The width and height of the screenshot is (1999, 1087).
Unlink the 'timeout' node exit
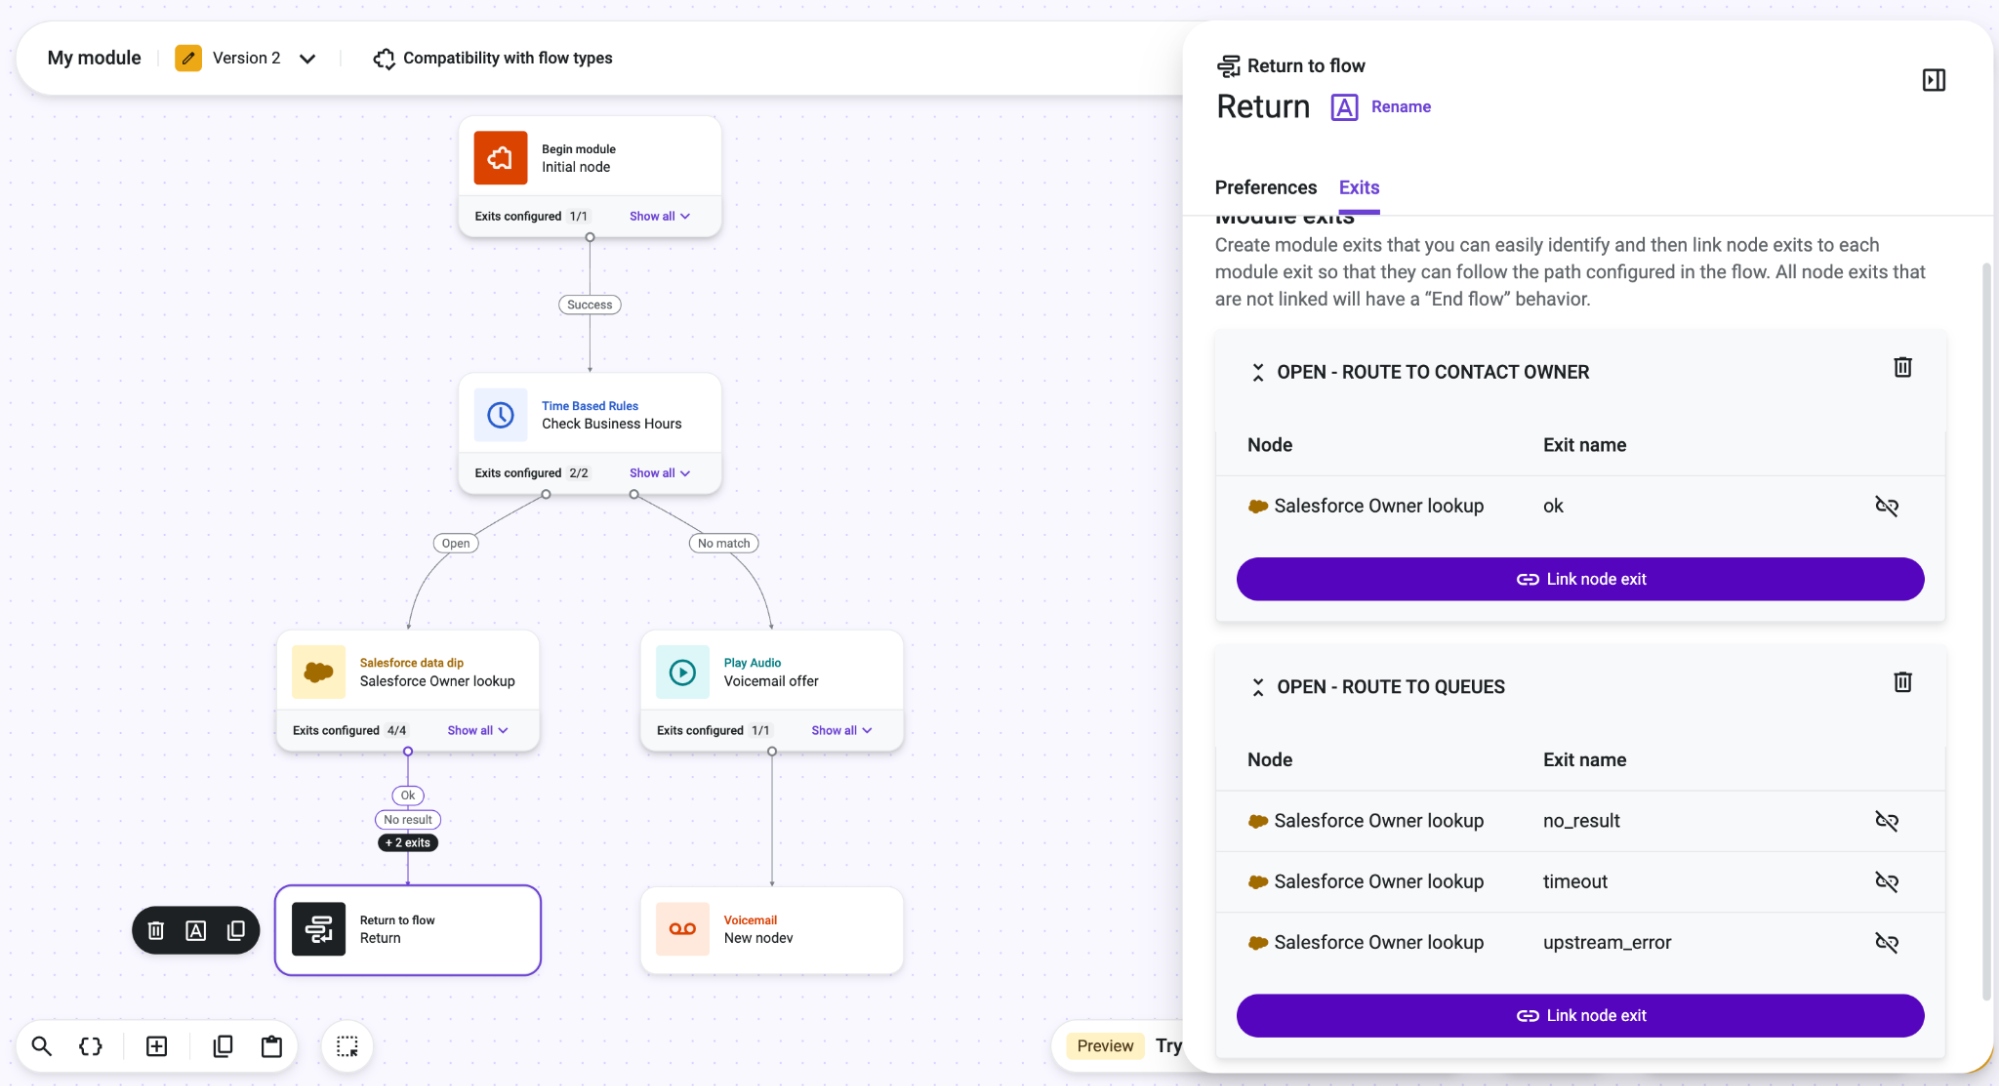click(x=1886, y=882)
